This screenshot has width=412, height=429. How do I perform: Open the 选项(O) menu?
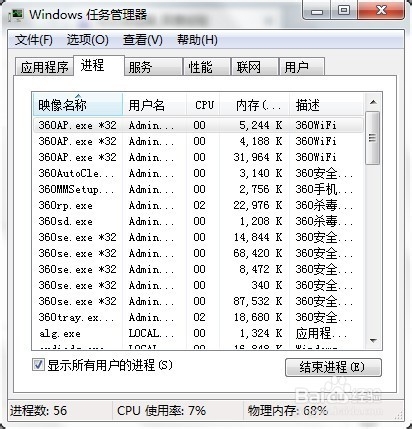(x=88, y=40)
